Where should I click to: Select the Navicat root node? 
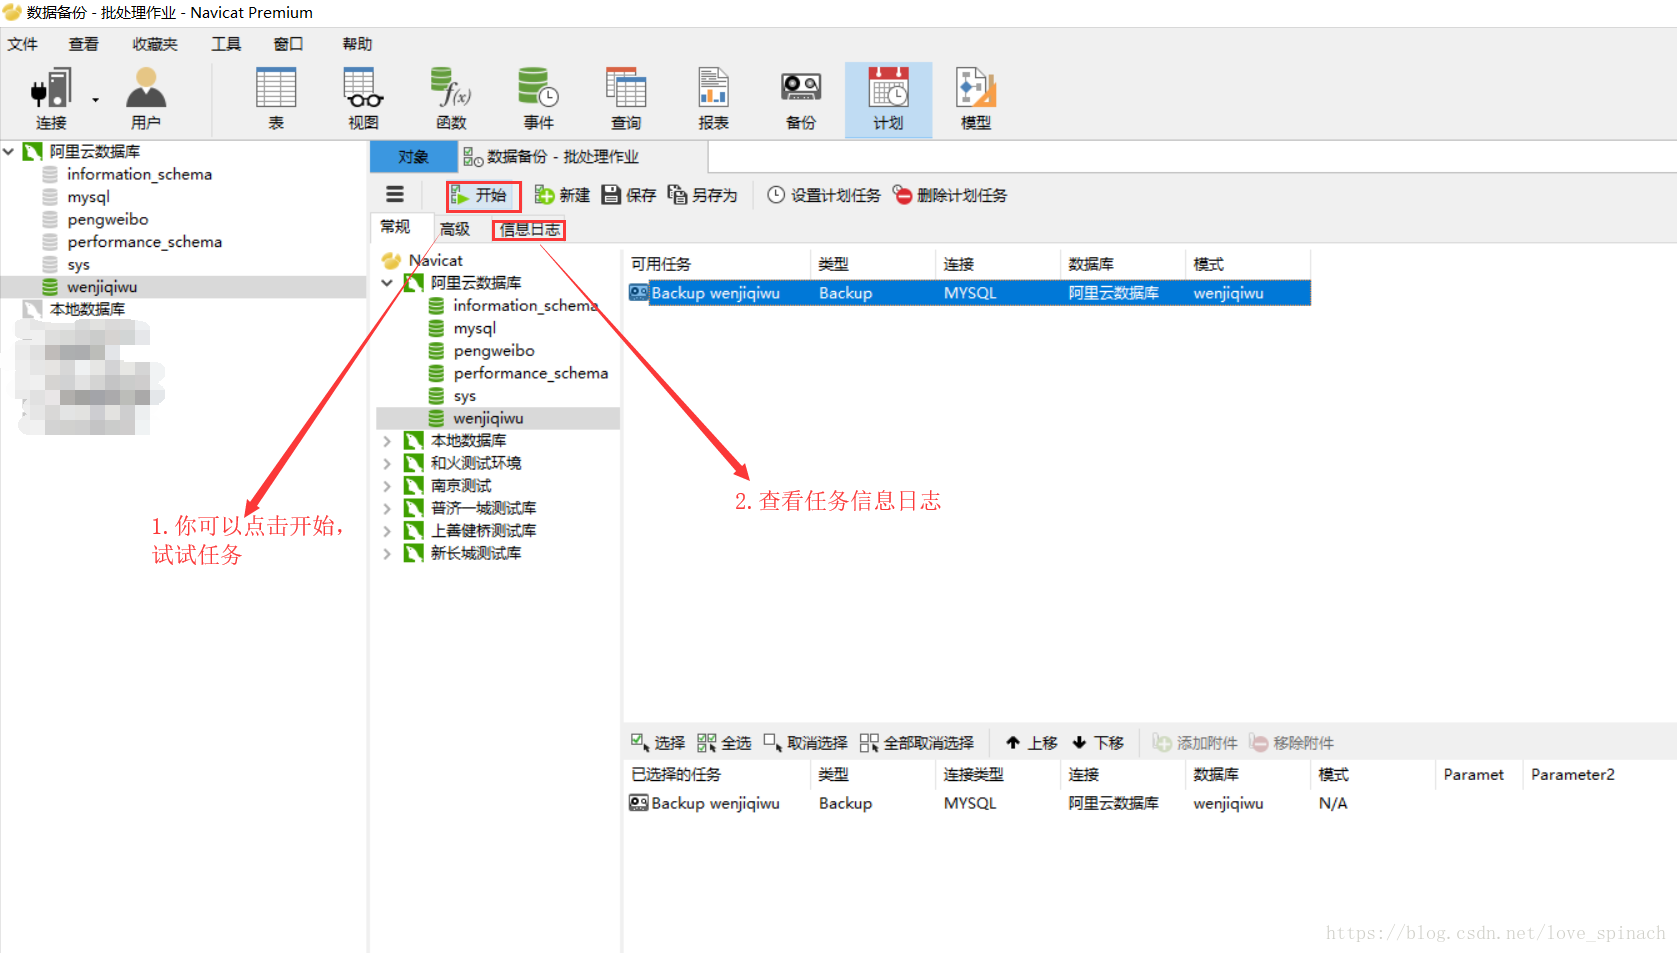point(435,260)
